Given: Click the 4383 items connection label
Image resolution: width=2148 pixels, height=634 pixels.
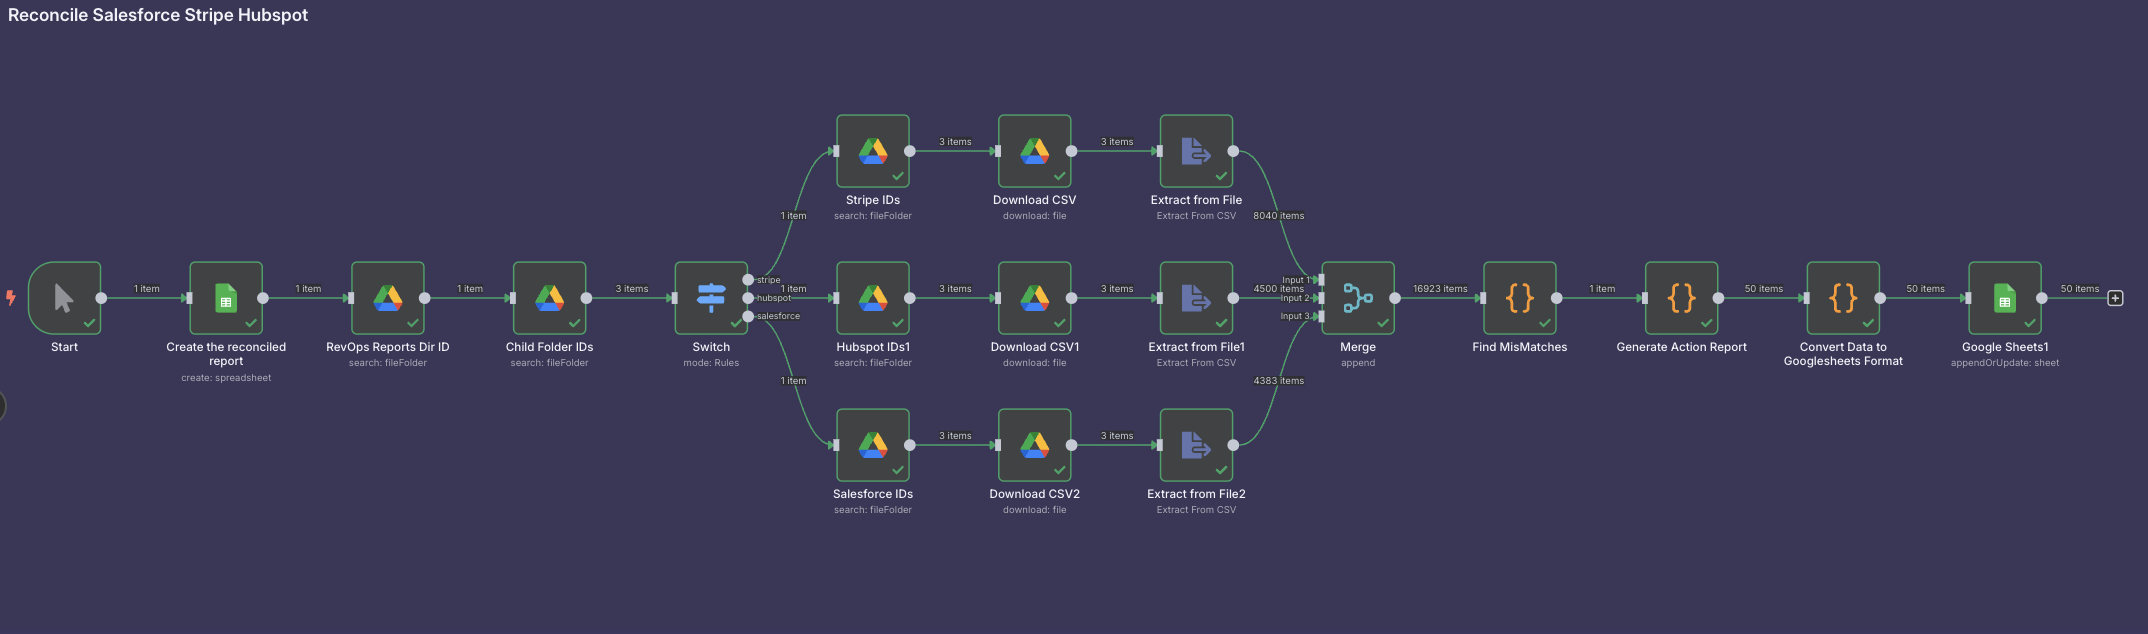Looking at the screenshot, I should [x=1279, y=381].
